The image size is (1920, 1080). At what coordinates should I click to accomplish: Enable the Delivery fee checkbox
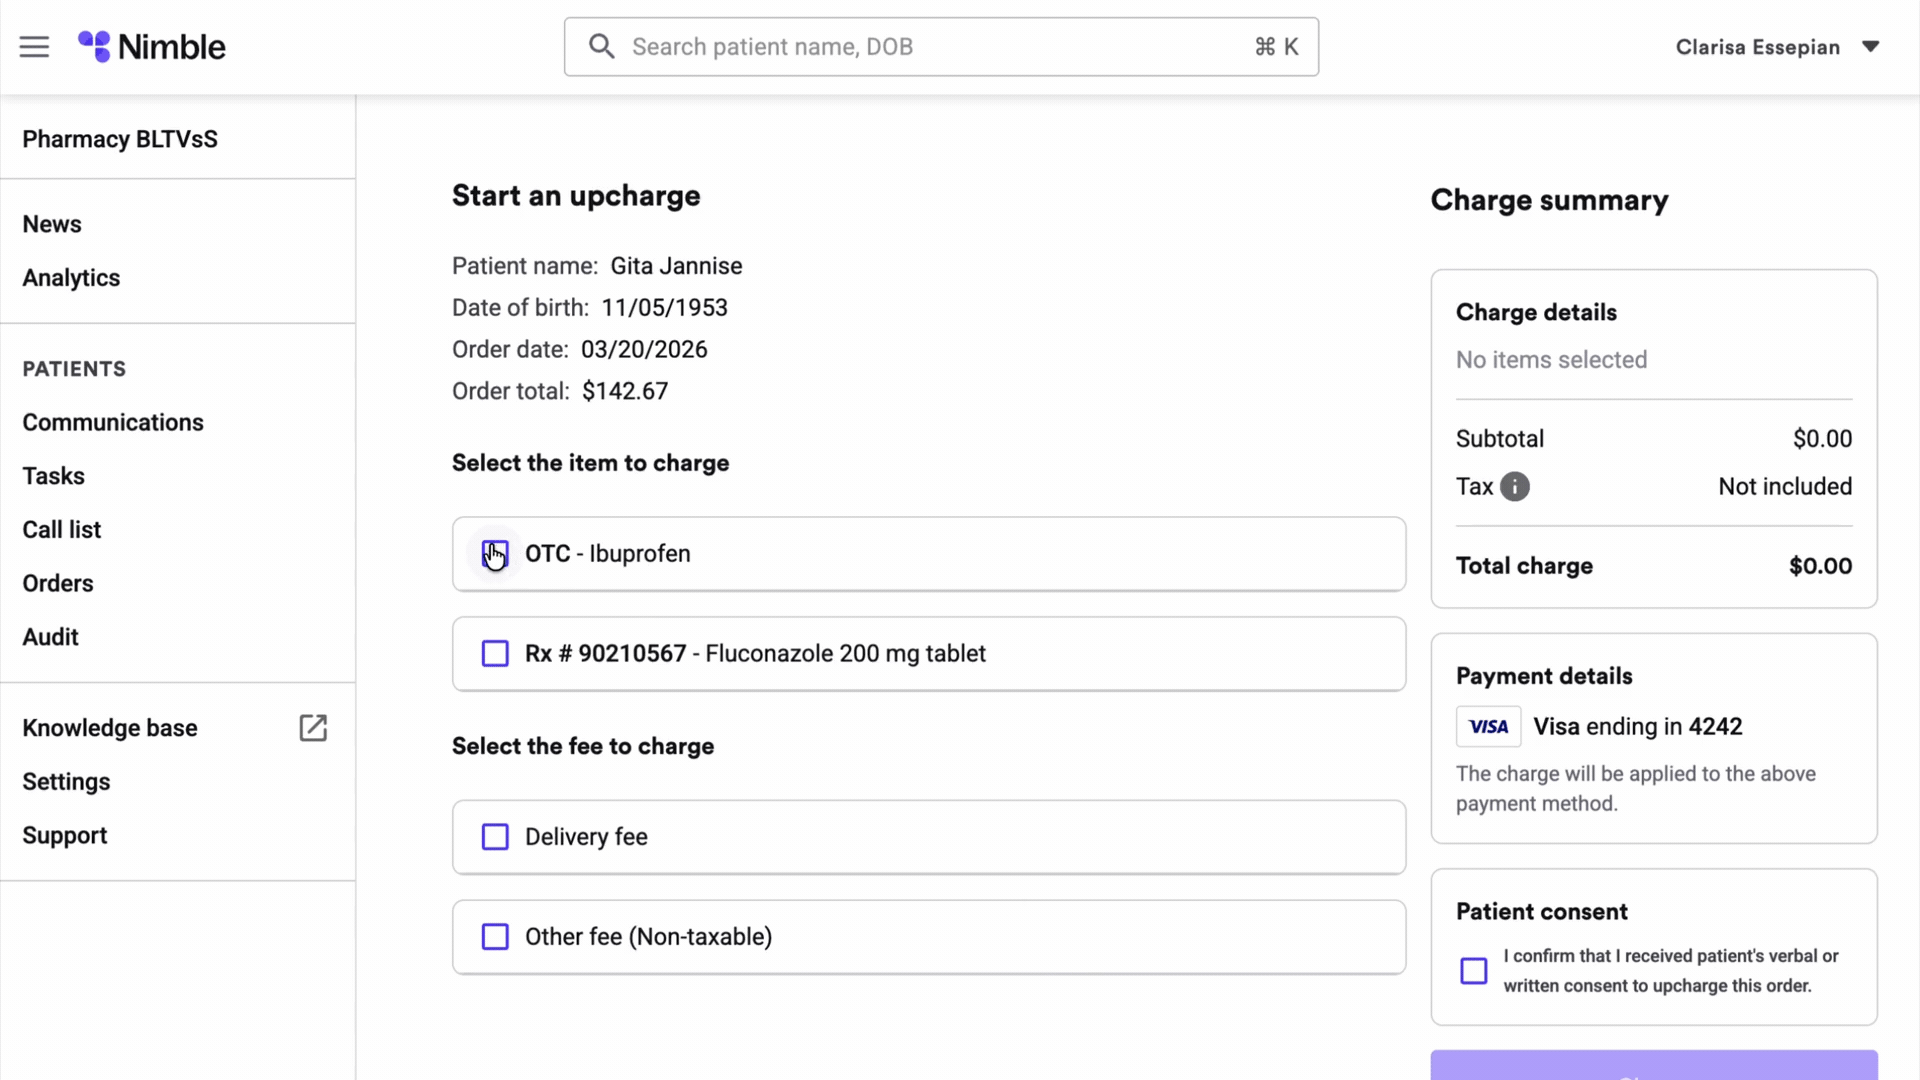coord(495,837)
